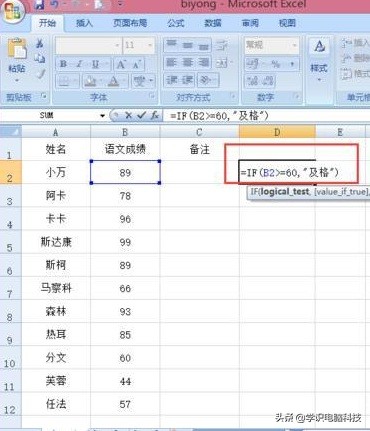Cancel formula entry with X
This screenshot has width=370, height=431.
click(128, 115)
